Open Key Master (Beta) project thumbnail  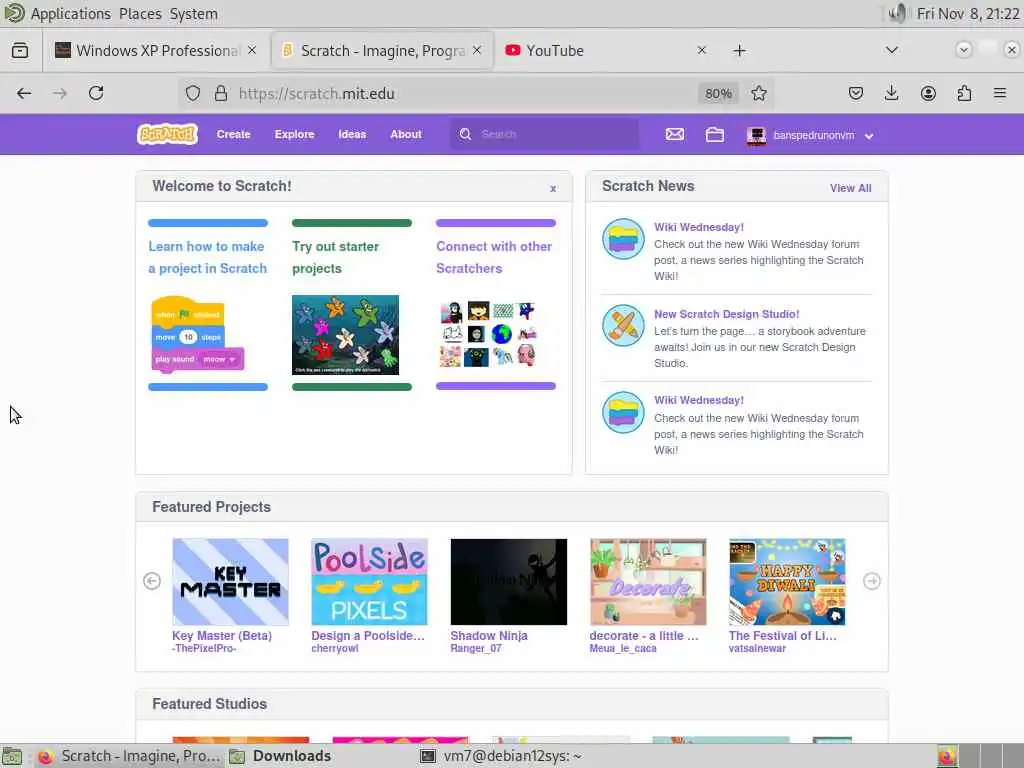230,582
